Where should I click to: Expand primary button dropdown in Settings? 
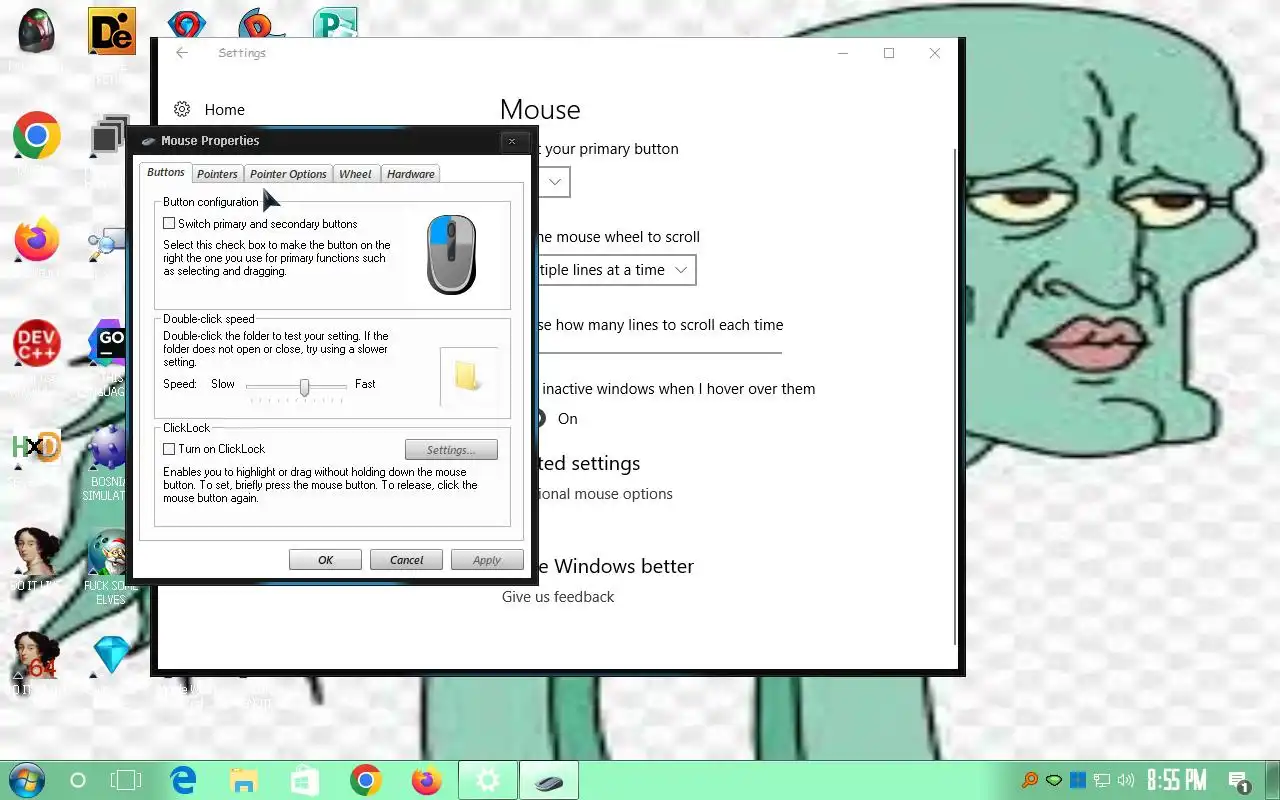click(x=554, y=181)
